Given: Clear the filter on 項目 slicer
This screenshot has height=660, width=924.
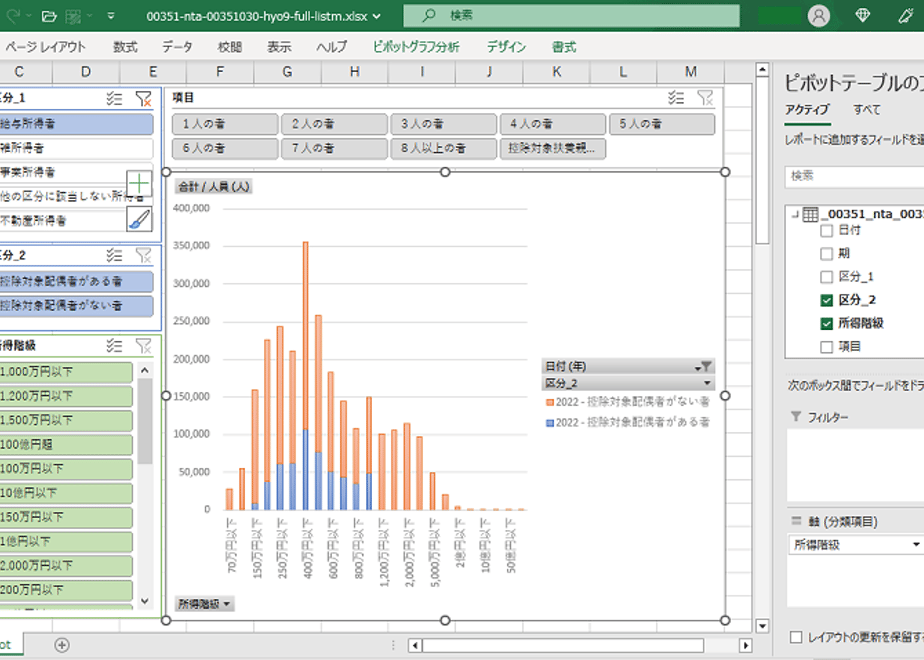Looking at the screenshot, I should (705, 98).
